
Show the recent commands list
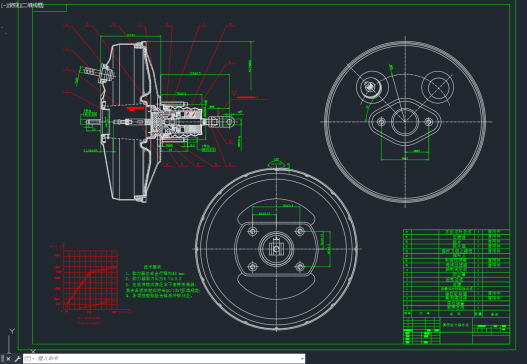[x=30, y=359]
